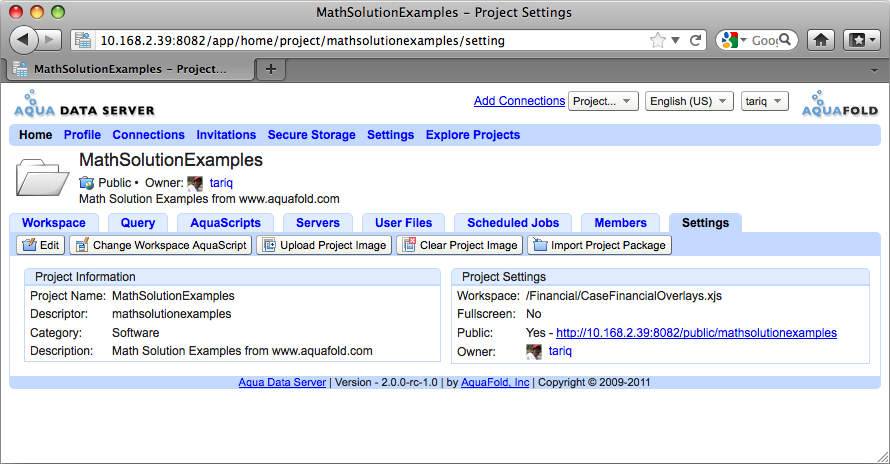Open the tariq user dropdown

765,101
